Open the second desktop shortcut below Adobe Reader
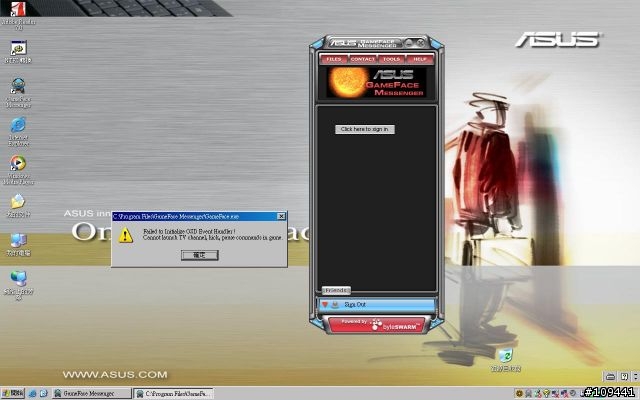The height and width of the screenshot is (400, 640). [18, 52]
